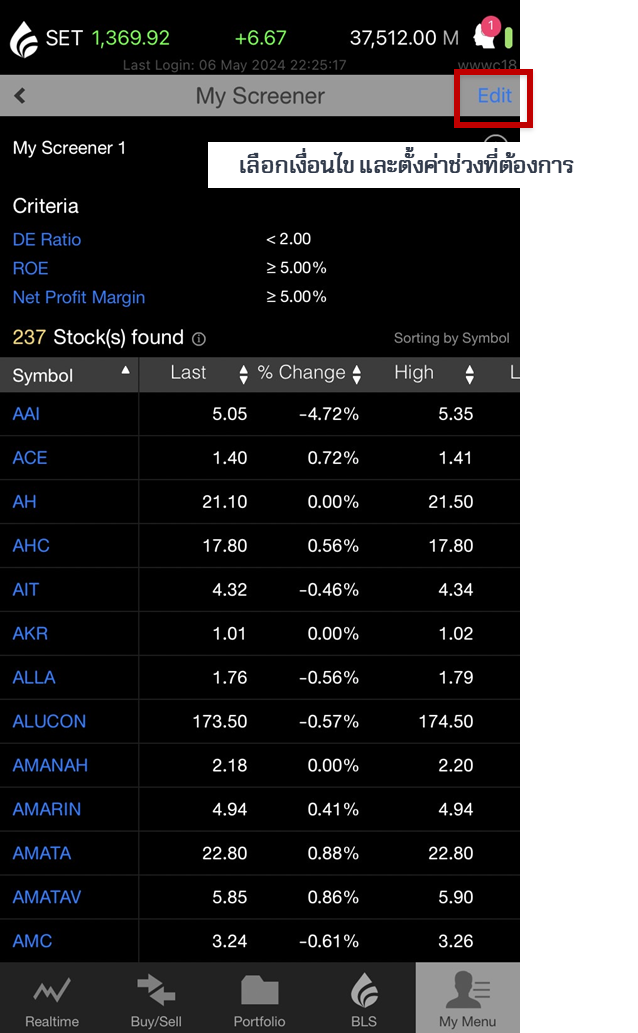Click the stocks found info icon

coord(199,339)
